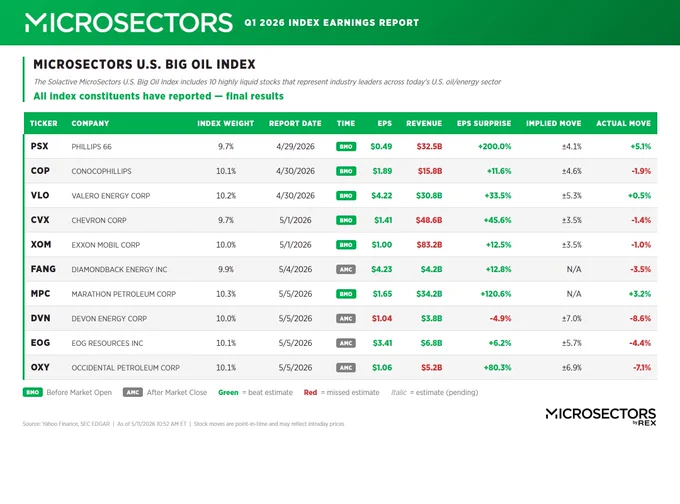The height and width of the screenshot is (504, 680).
Task: Select the MPC ticker
Action: click(40, 294)
